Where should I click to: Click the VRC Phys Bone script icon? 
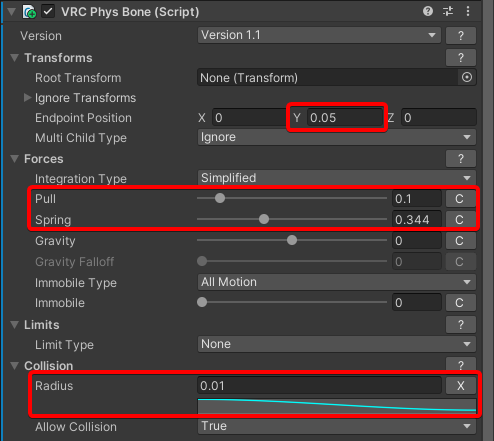click(29, 12)
